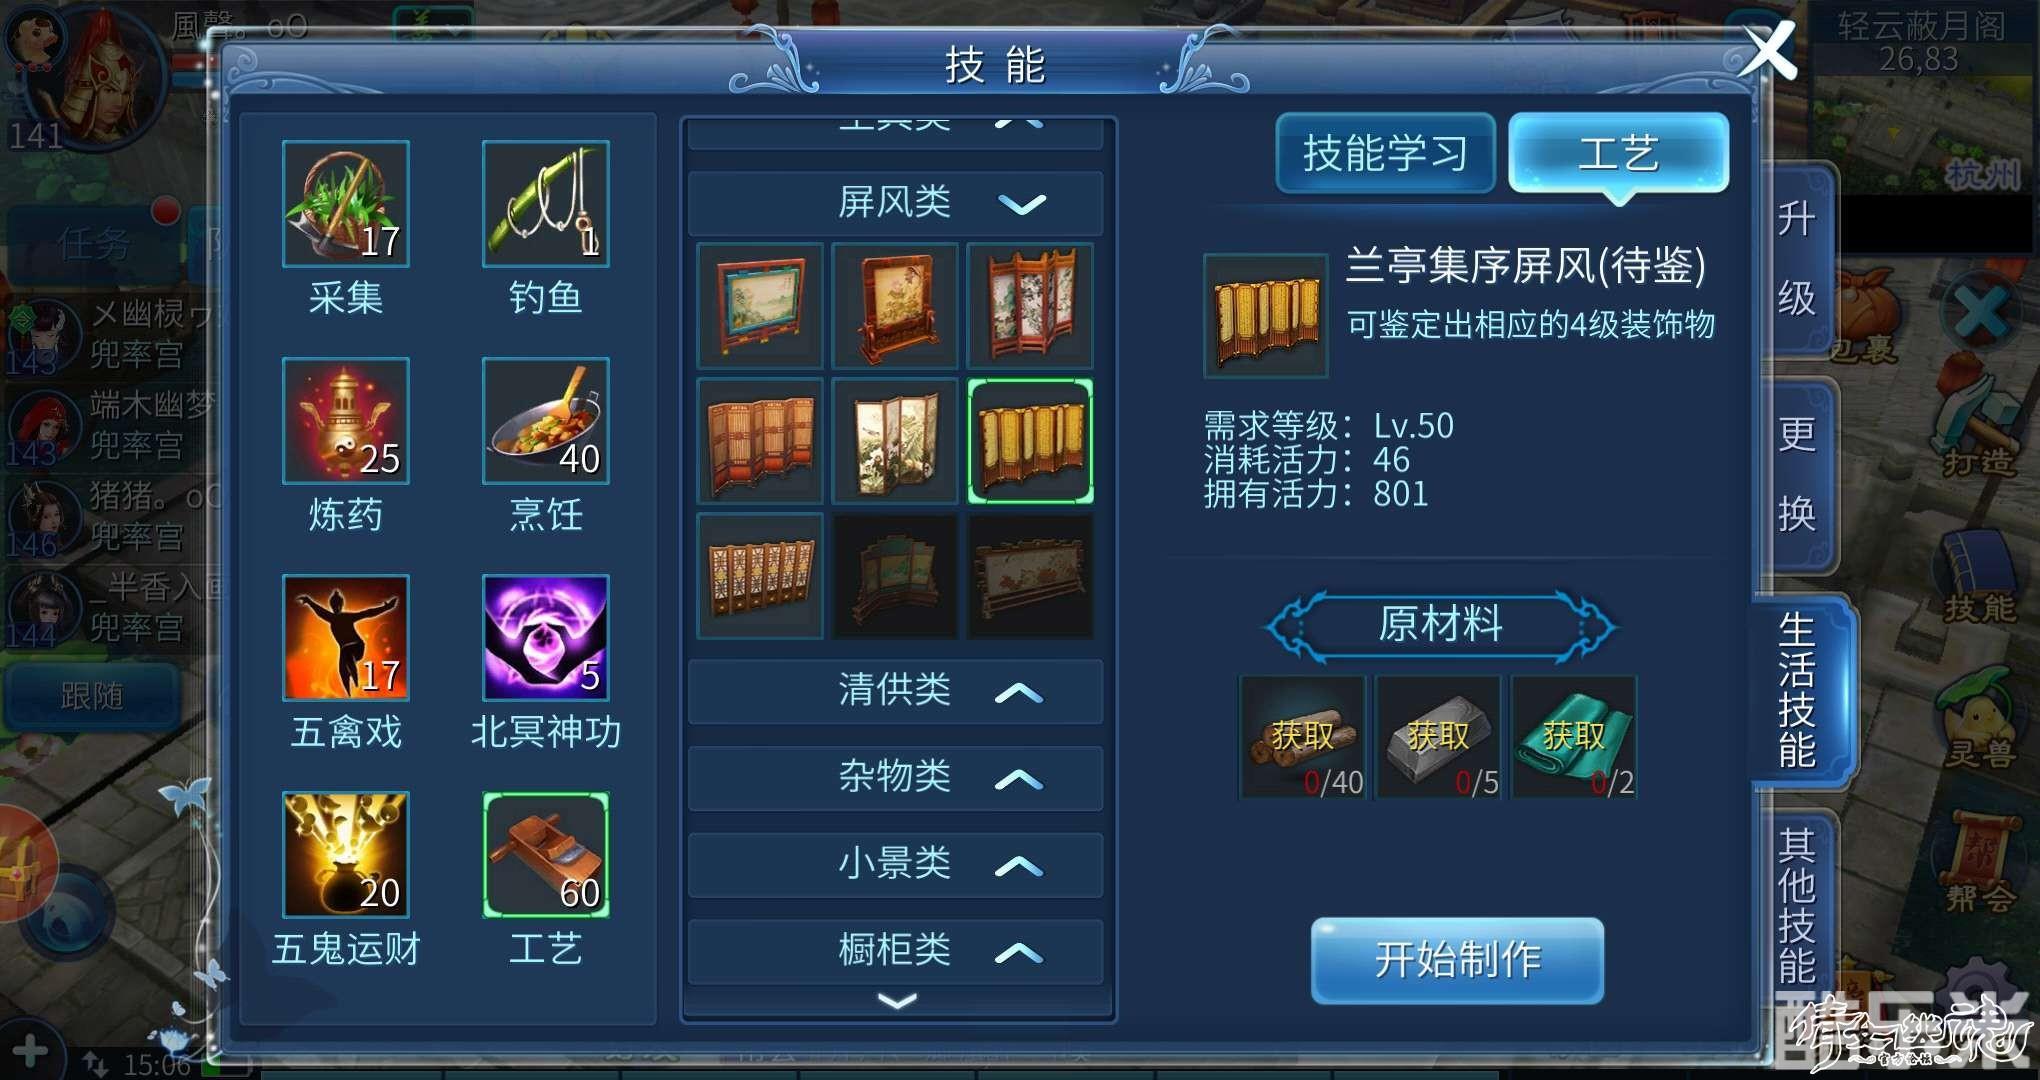Close the 技能 skill window
This screenshot has height=1080, width=2040.
point(1768,51)
